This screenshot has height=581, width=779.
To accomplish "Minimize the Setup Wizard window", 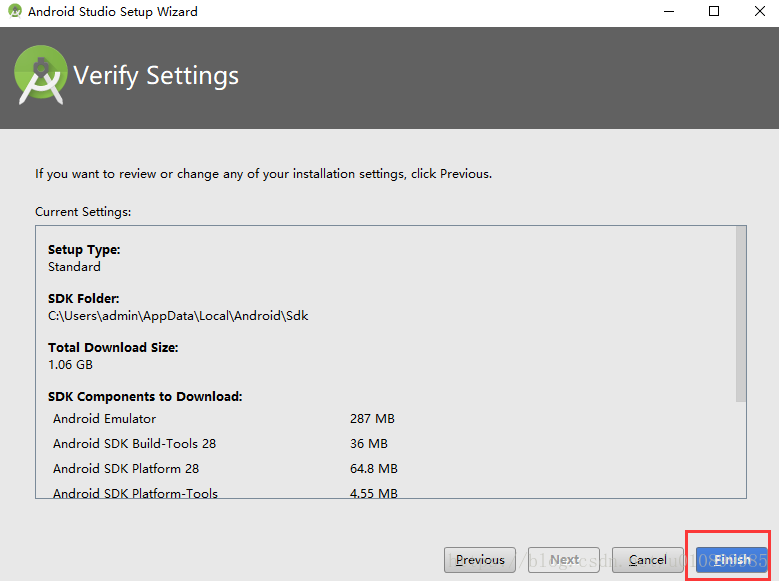I will pyautogui.click(x=669, y=11).
